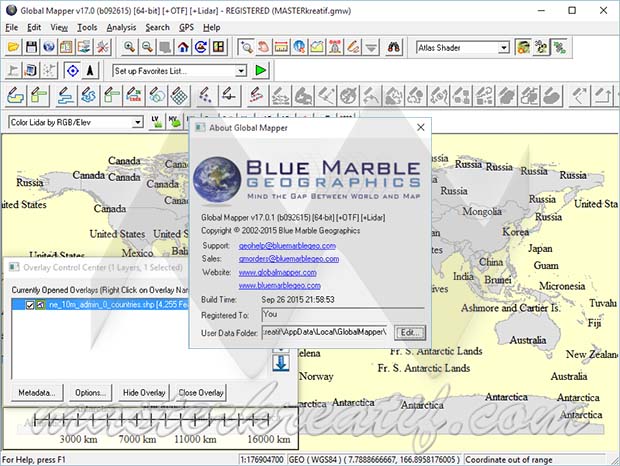Open the Analysis menu
This screenshot has width=620, height=466.
click(121, 27)
